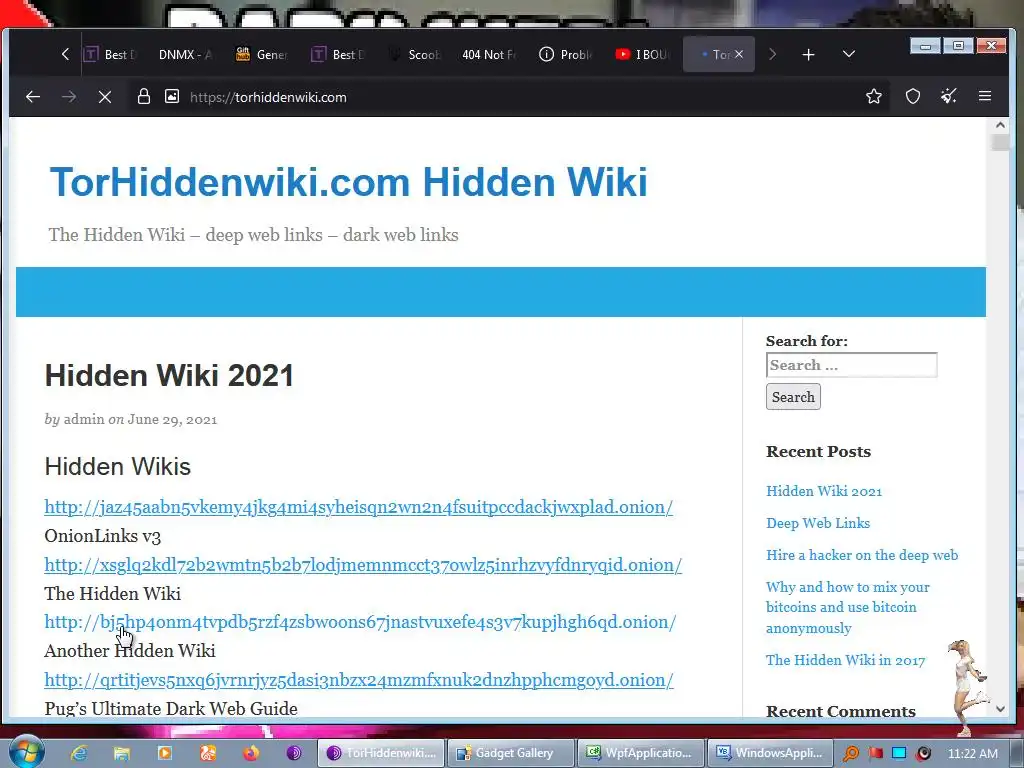Click the padlock site security icon

[x=144, y=97]
